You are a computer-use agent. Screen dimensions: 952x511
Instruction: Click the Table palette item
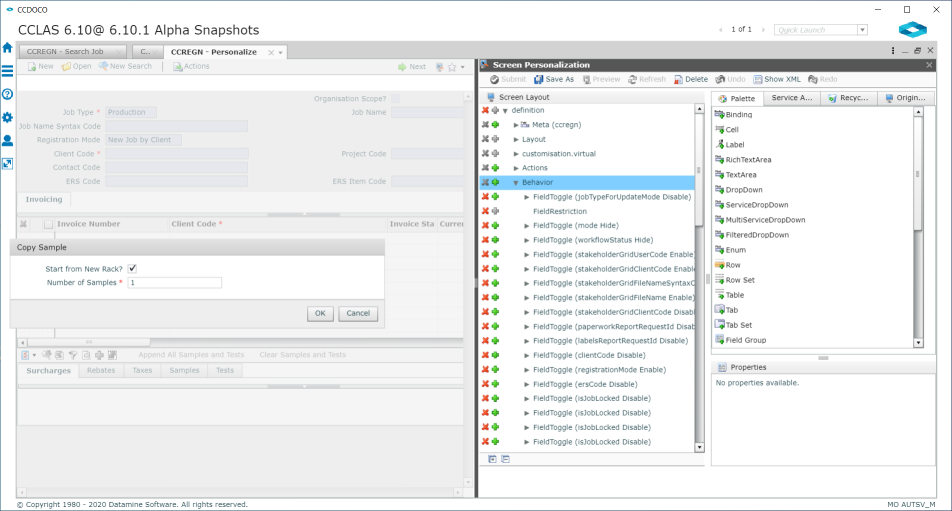(729, 295)
